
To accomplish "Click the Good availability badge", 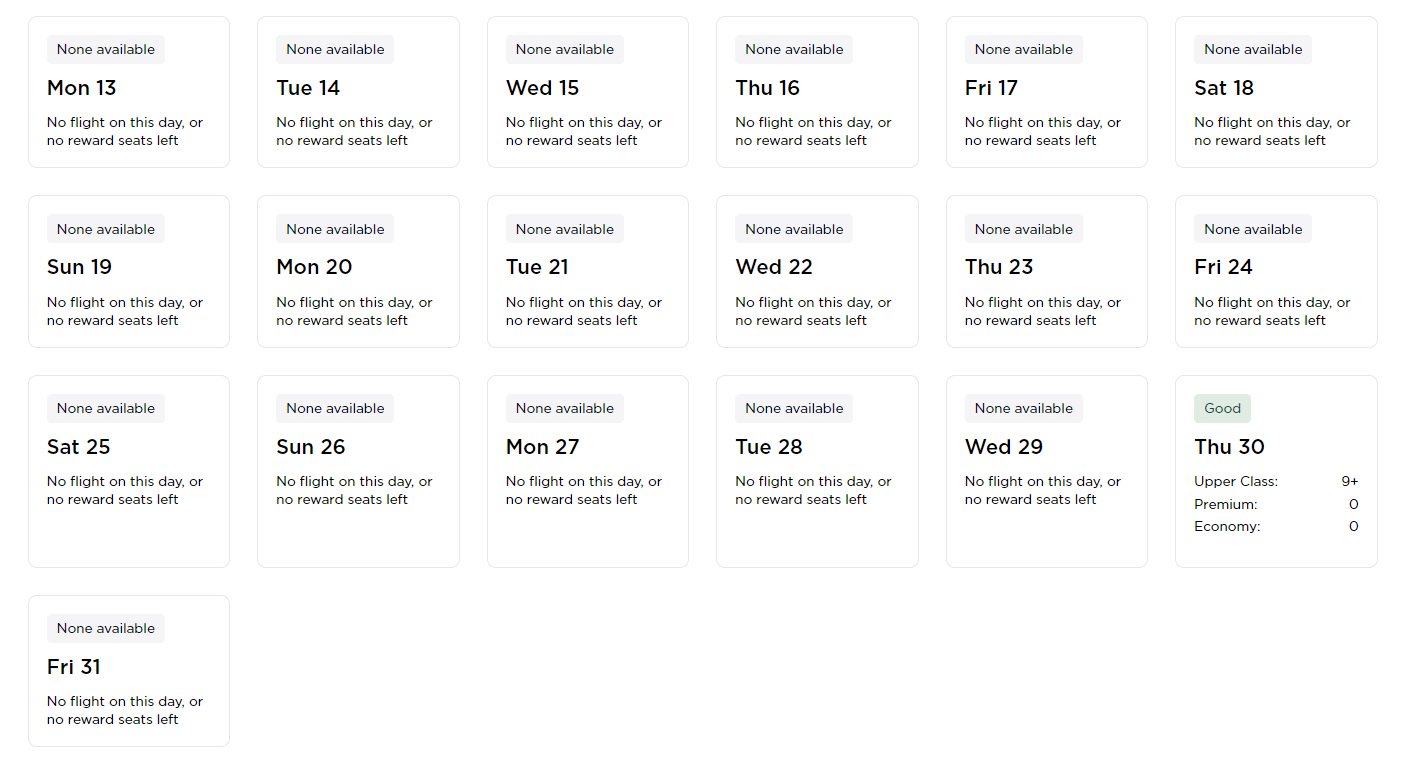I will tap(1222, 408).
